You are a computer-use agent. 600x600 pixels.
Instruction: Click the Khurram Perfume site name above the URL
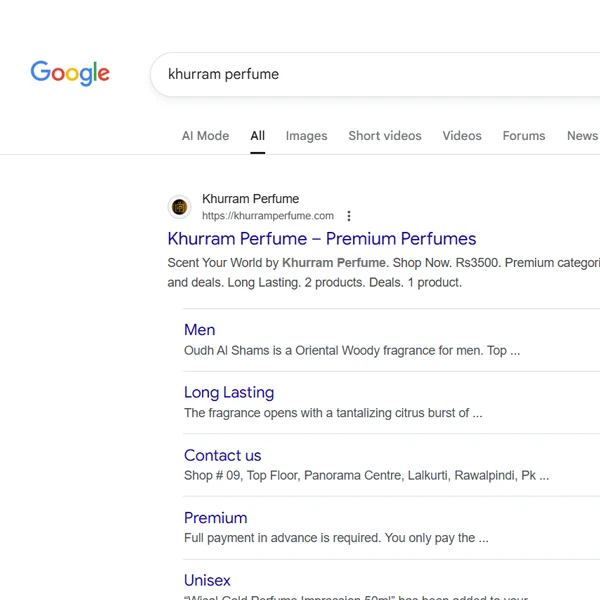point(250,199)
